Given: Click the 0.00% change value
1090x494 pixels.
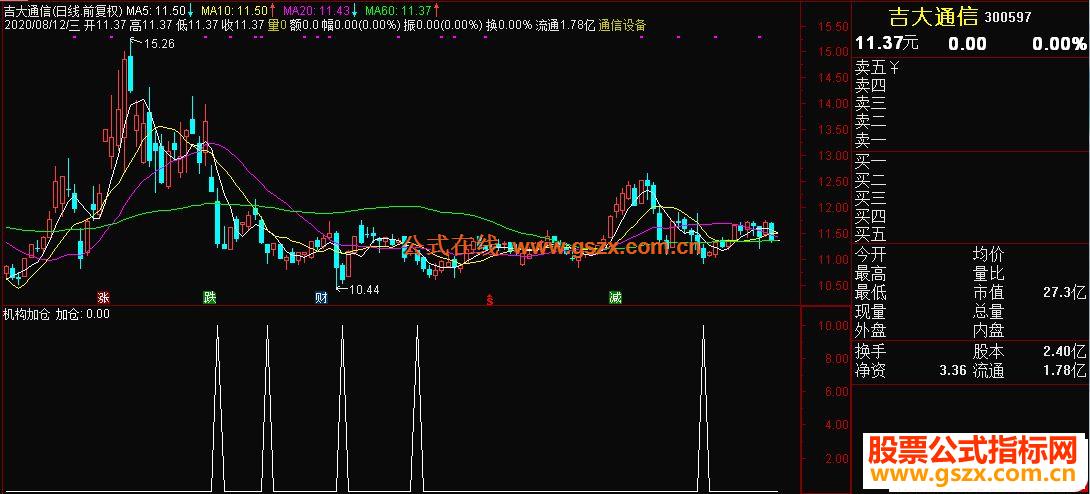Looking at the screenshot, I should (x=1059, y=44).
